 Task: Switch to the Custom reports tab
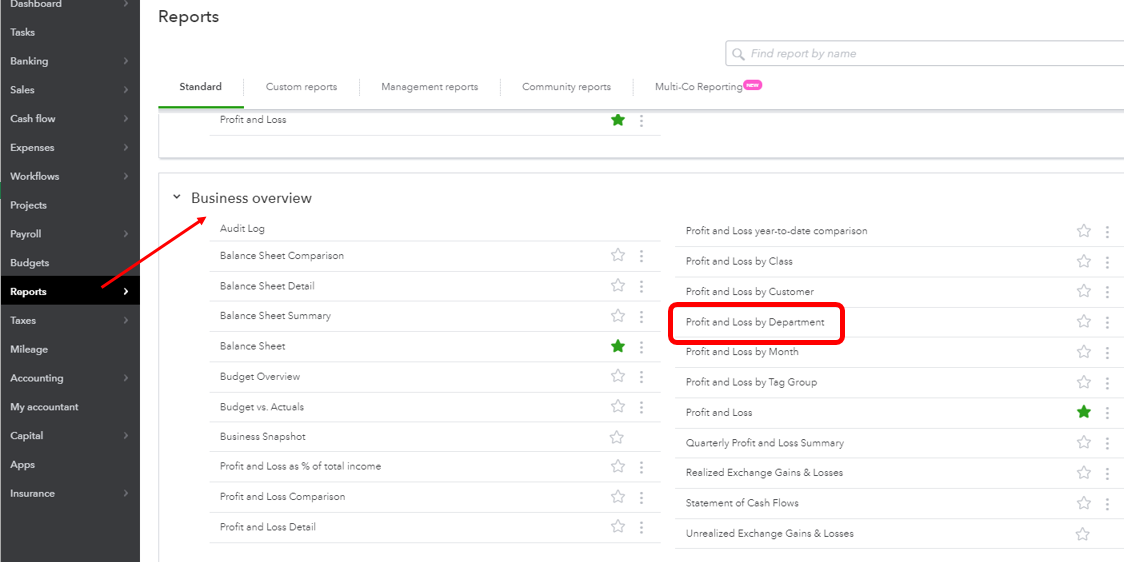coord(301,87)
